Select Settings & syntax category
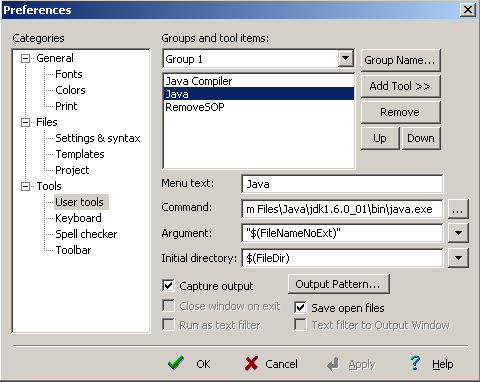Screen dimensions: 480x382 pos(98,138)
